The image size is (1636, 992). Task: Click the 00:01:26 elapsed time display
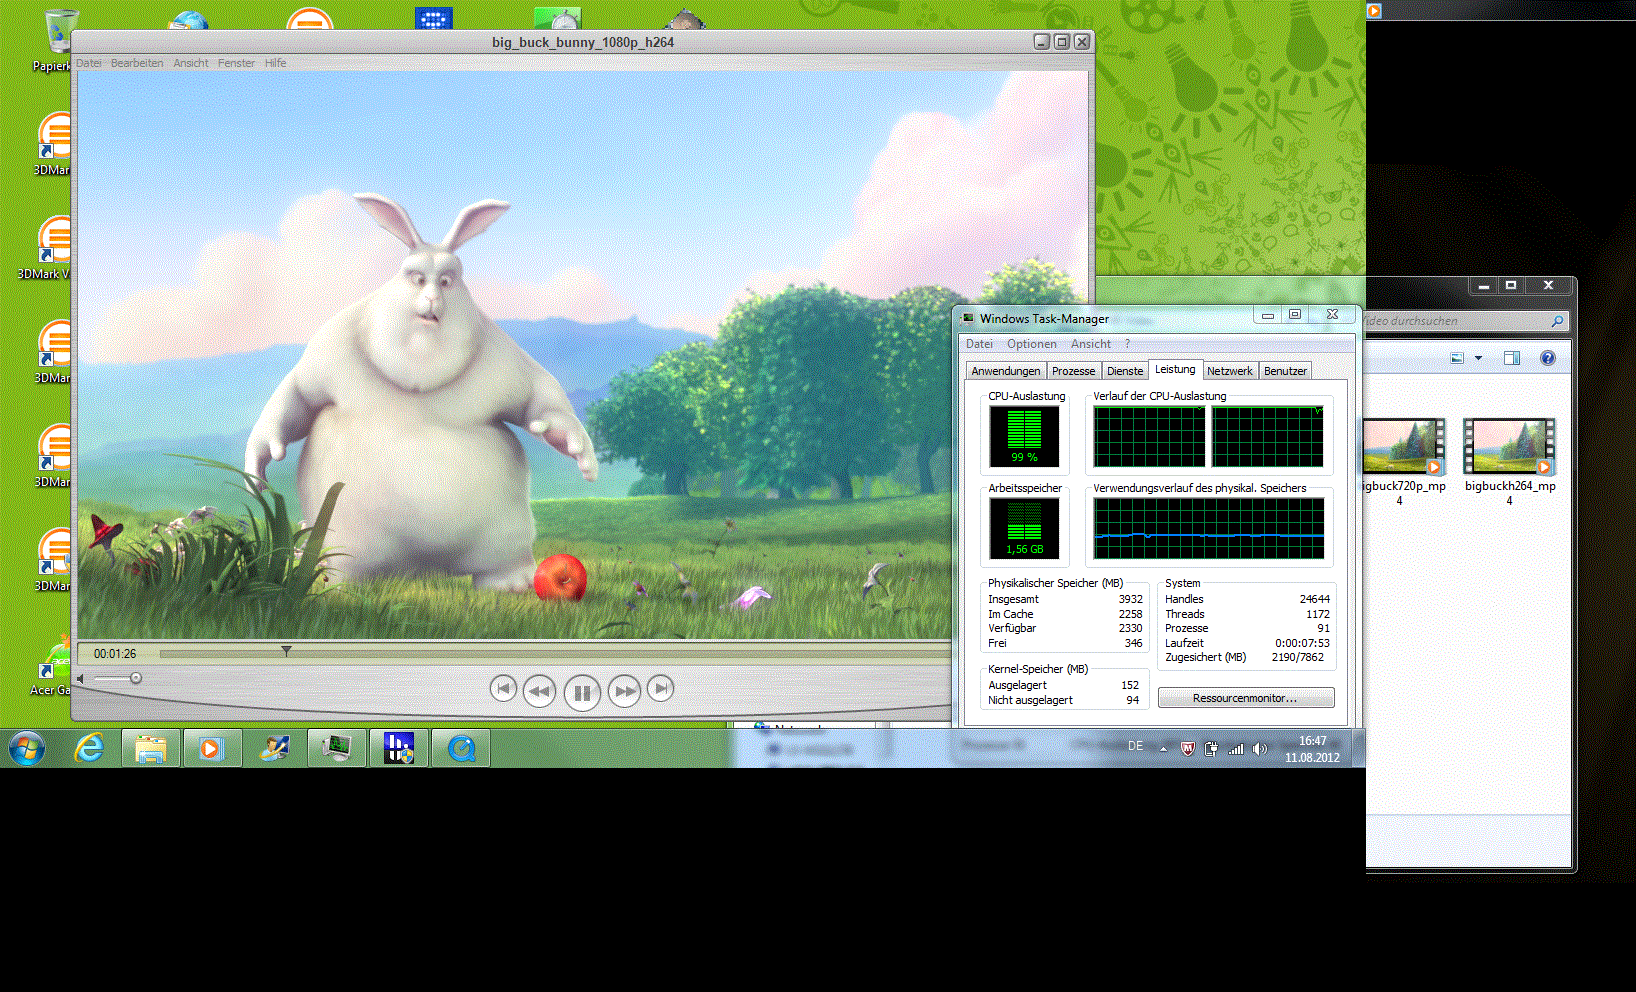point(115,653)
